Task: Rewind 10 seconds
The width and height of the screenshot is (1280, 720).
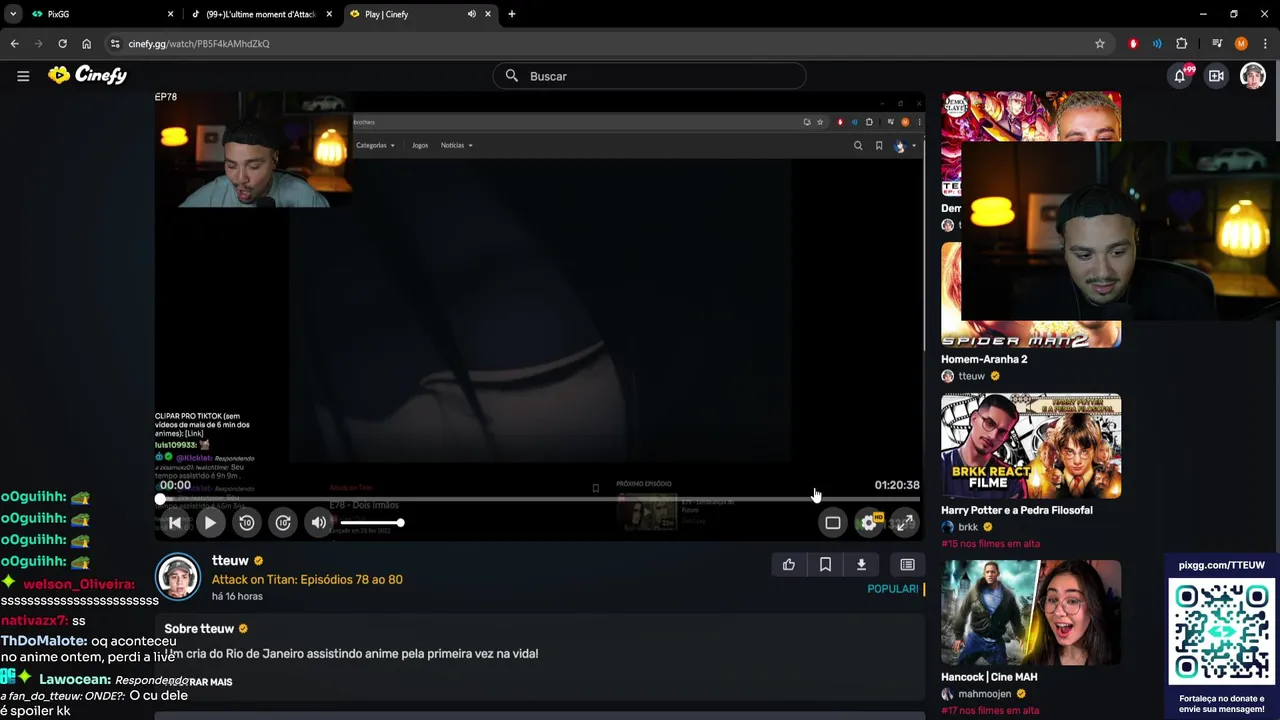Action: (x=247, y=522)
